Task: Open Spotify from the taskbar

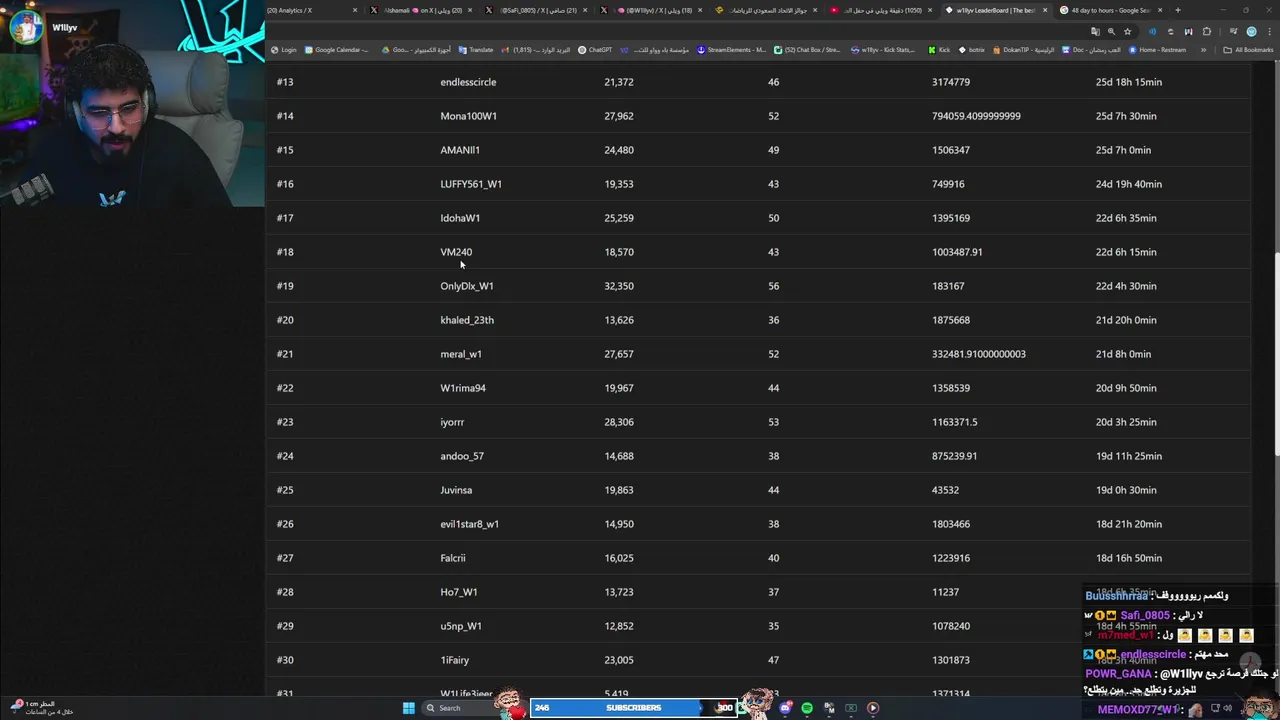Action: point(807,708)
